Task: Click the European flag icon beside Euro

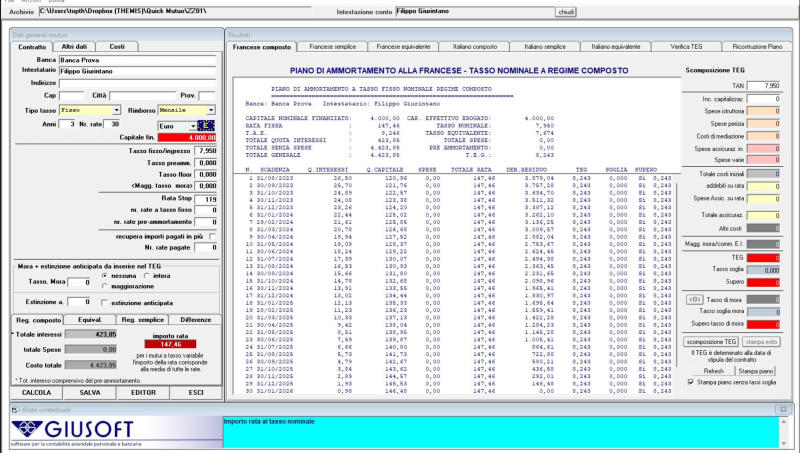Action: click(207, 125)
